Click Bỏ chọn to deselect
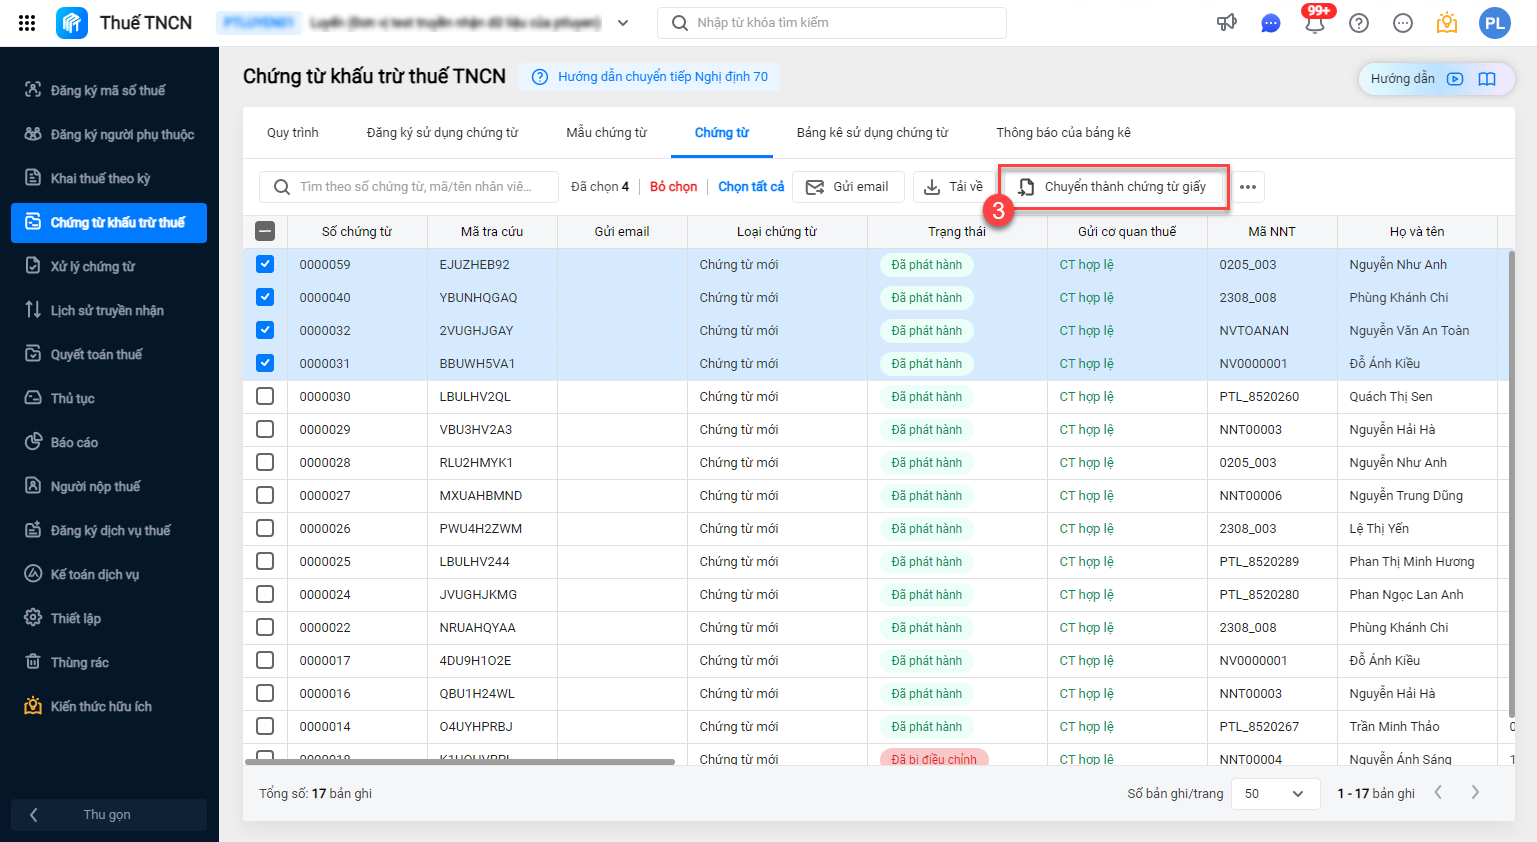Viewport: 1537px width, 842px height. click(x=673, y=187)
